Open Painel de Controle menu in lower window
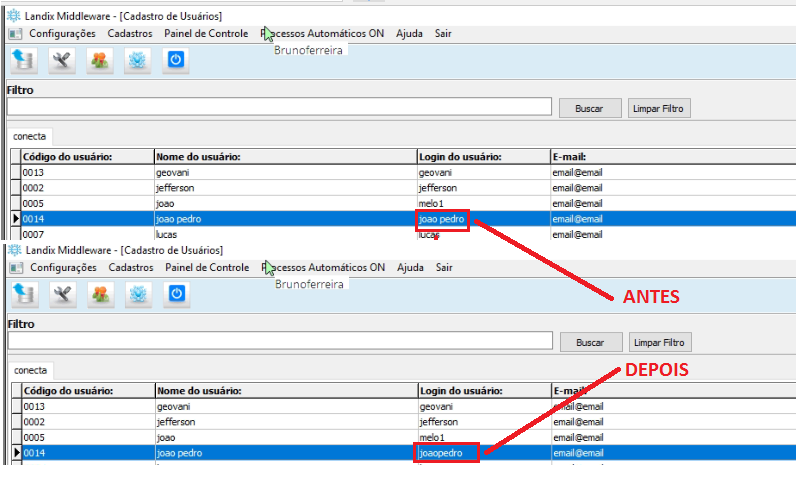796x480 pixels. 207,267
